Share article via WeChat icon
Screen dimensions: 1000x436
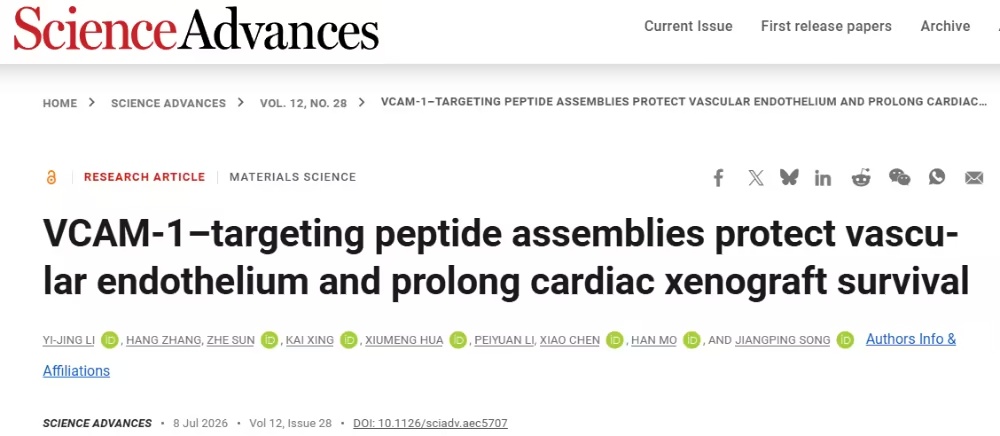[x=900, y=177]
